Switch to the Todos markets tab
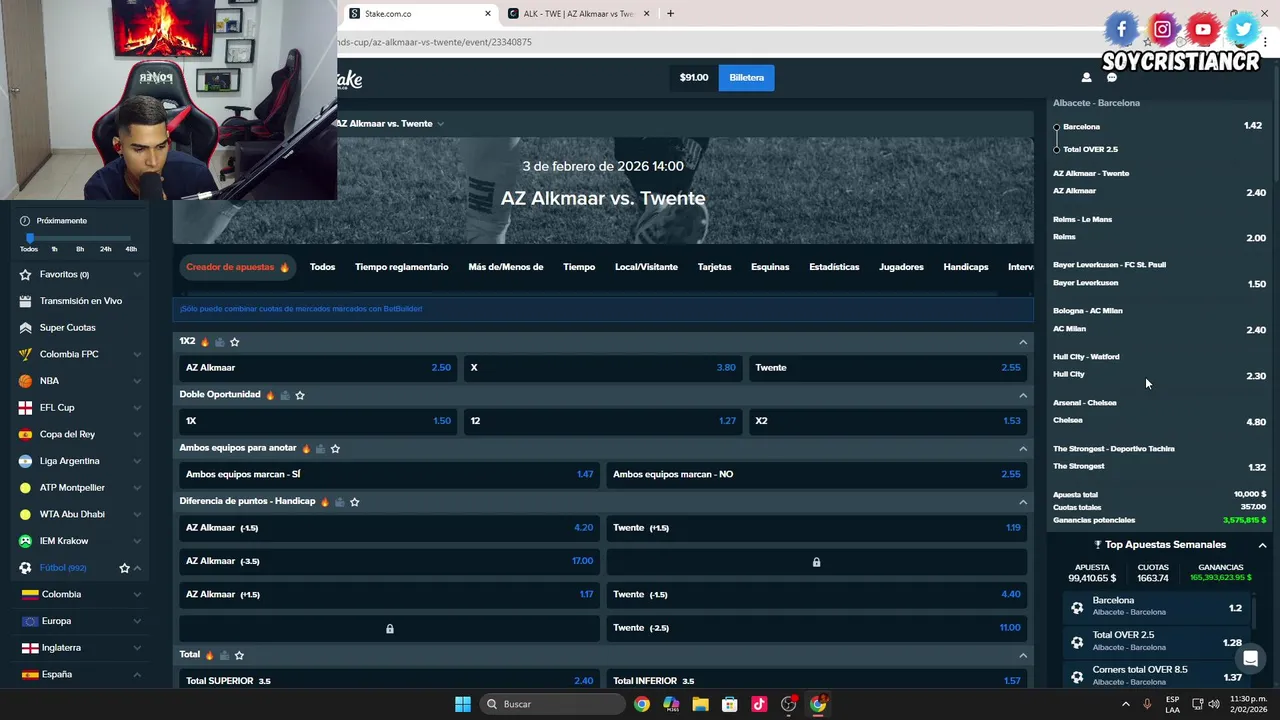The width and height of the screenshot is (1280, 720). (322, 267)
